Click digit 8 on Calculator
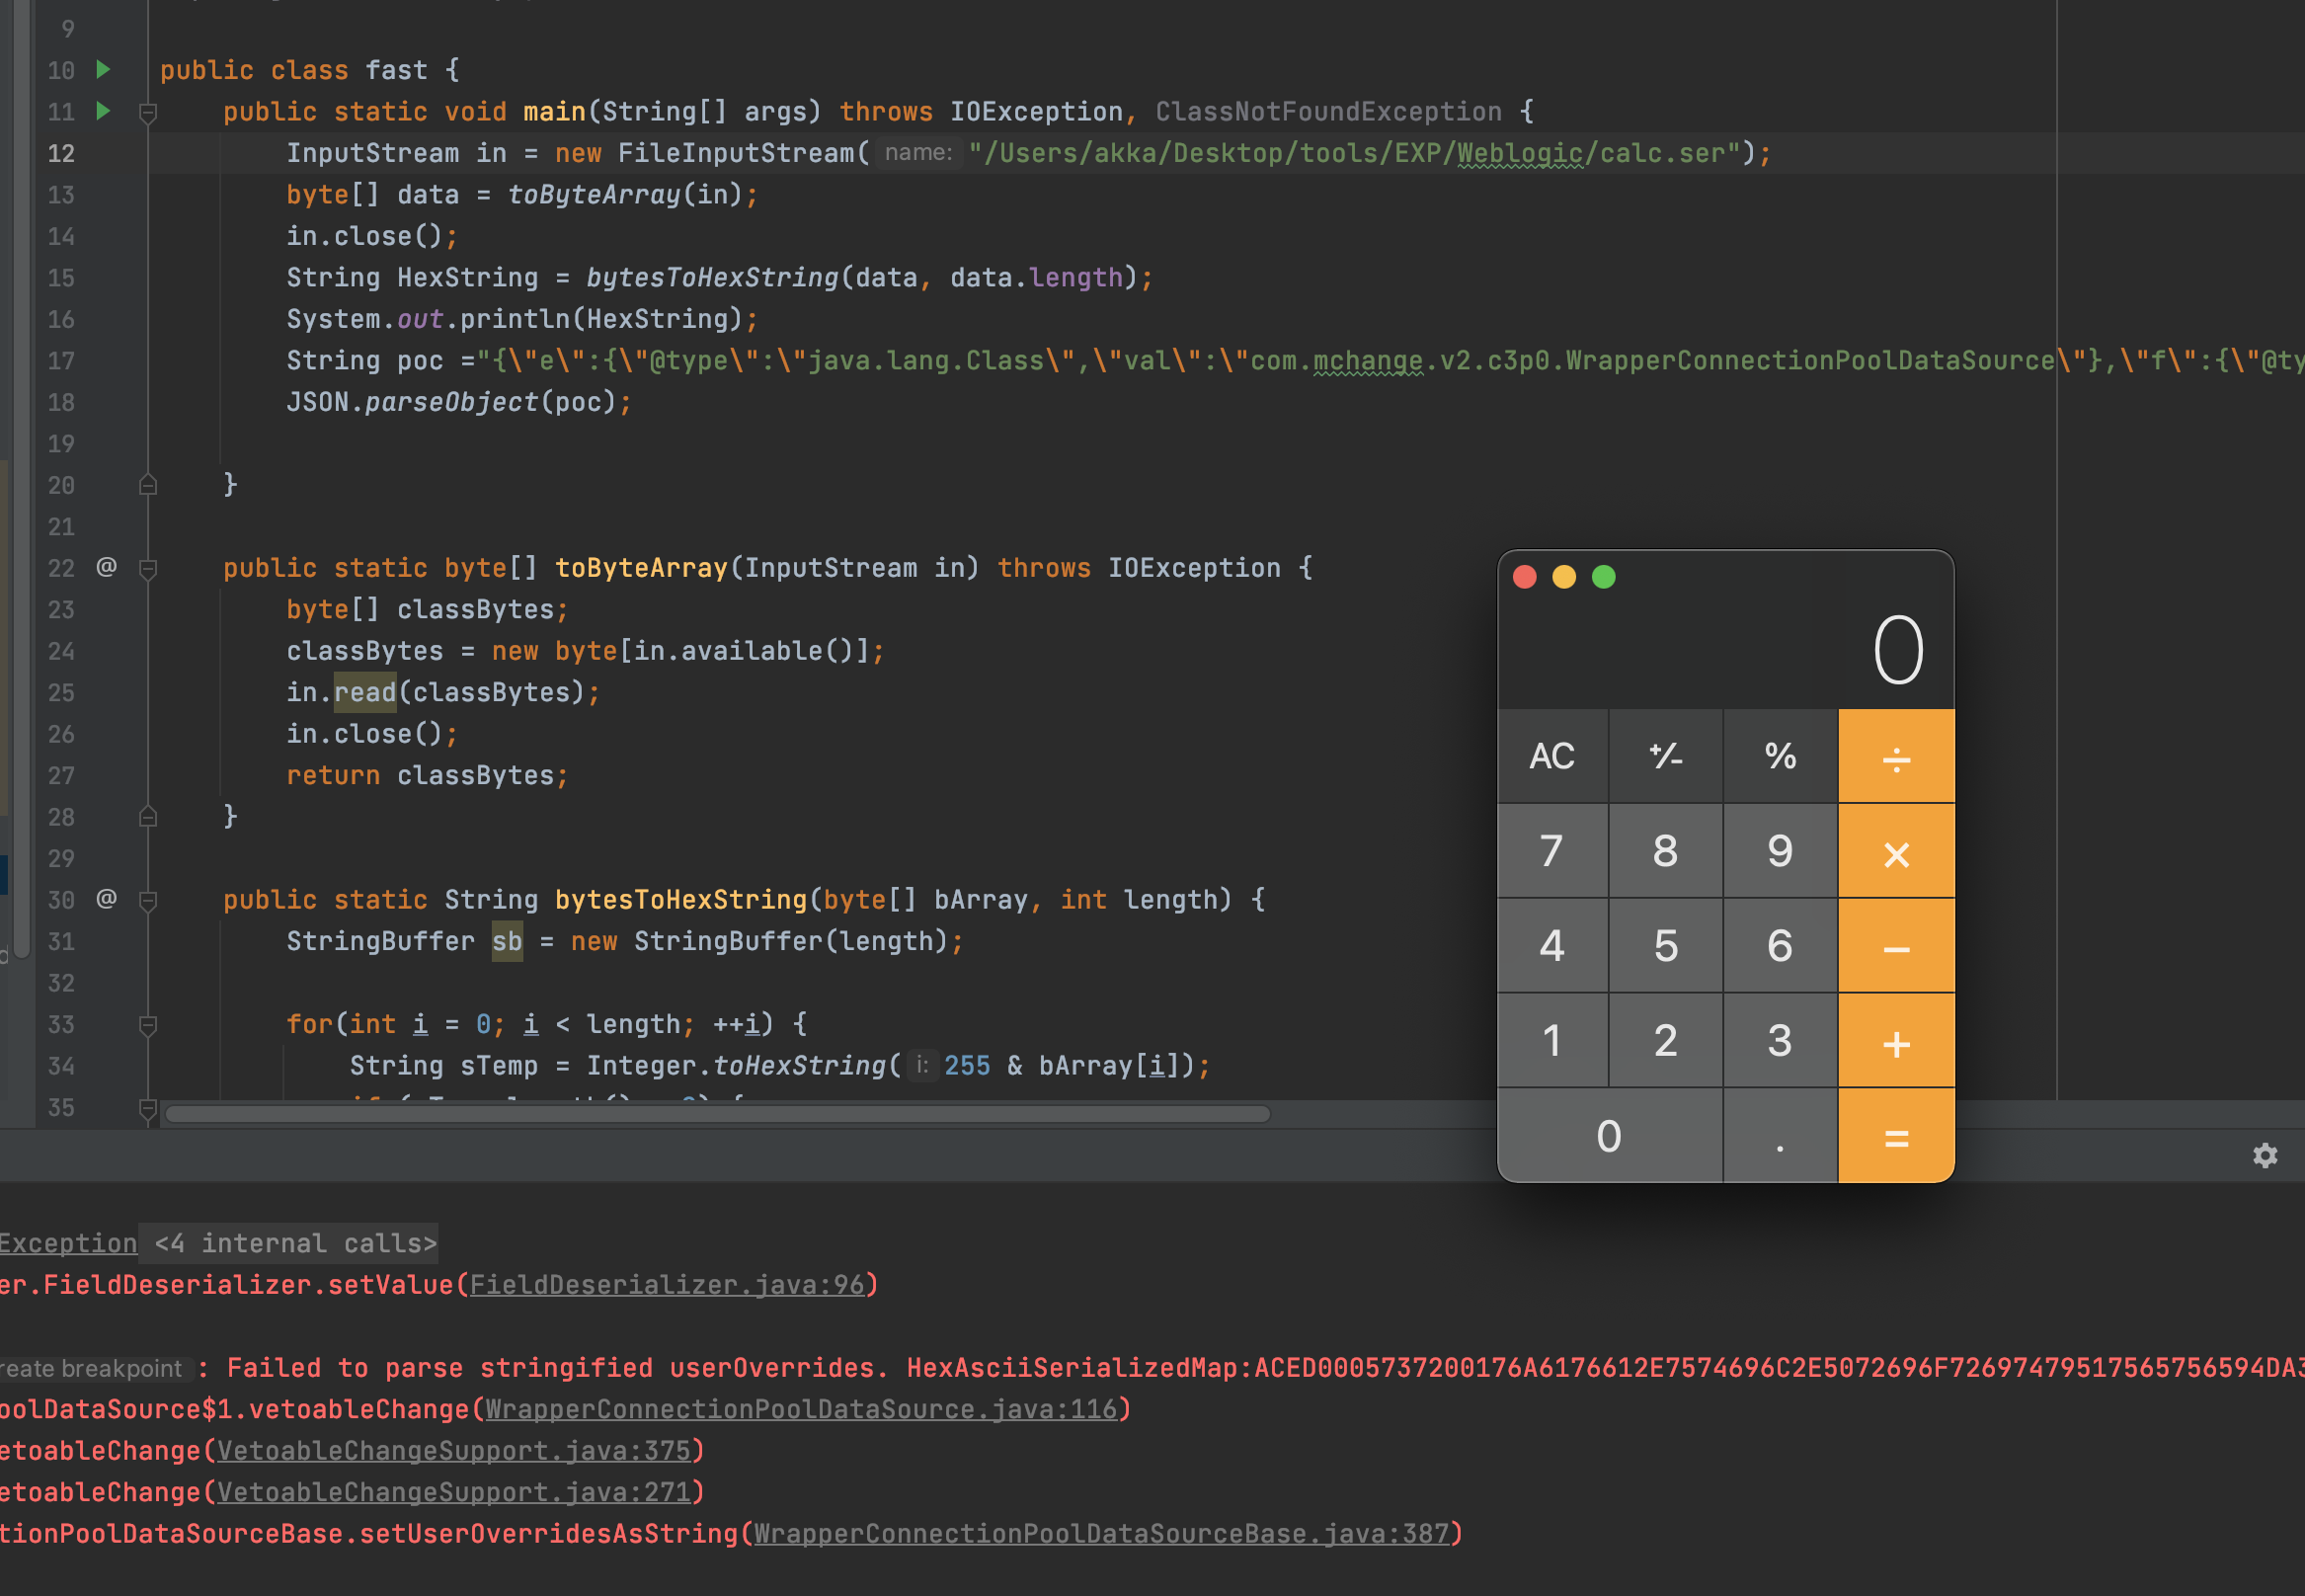The height and width of the screenshot is (1596, 2305). [1666, 851]
